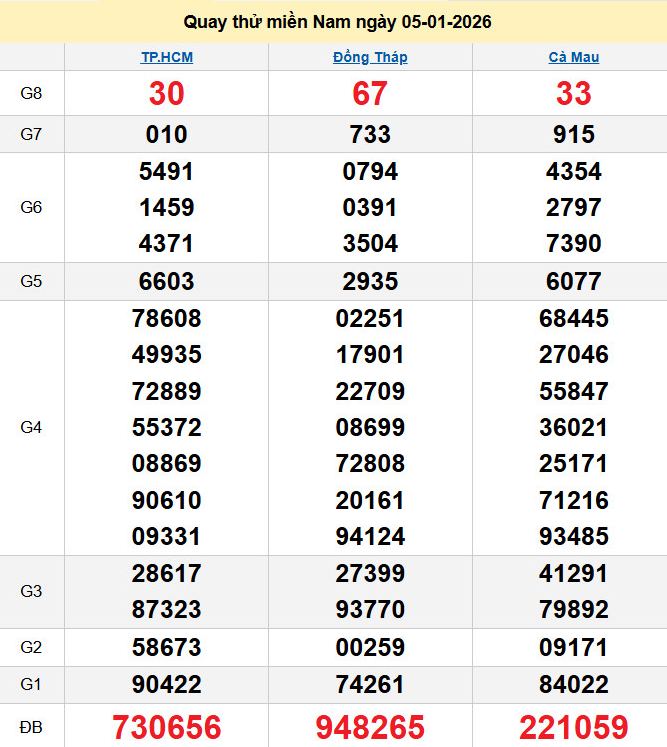Click G5 result 6077 for Cà Mau
The width and height of the screenshot is (667, 747).
pyautogui.click(x=574, y=282)
